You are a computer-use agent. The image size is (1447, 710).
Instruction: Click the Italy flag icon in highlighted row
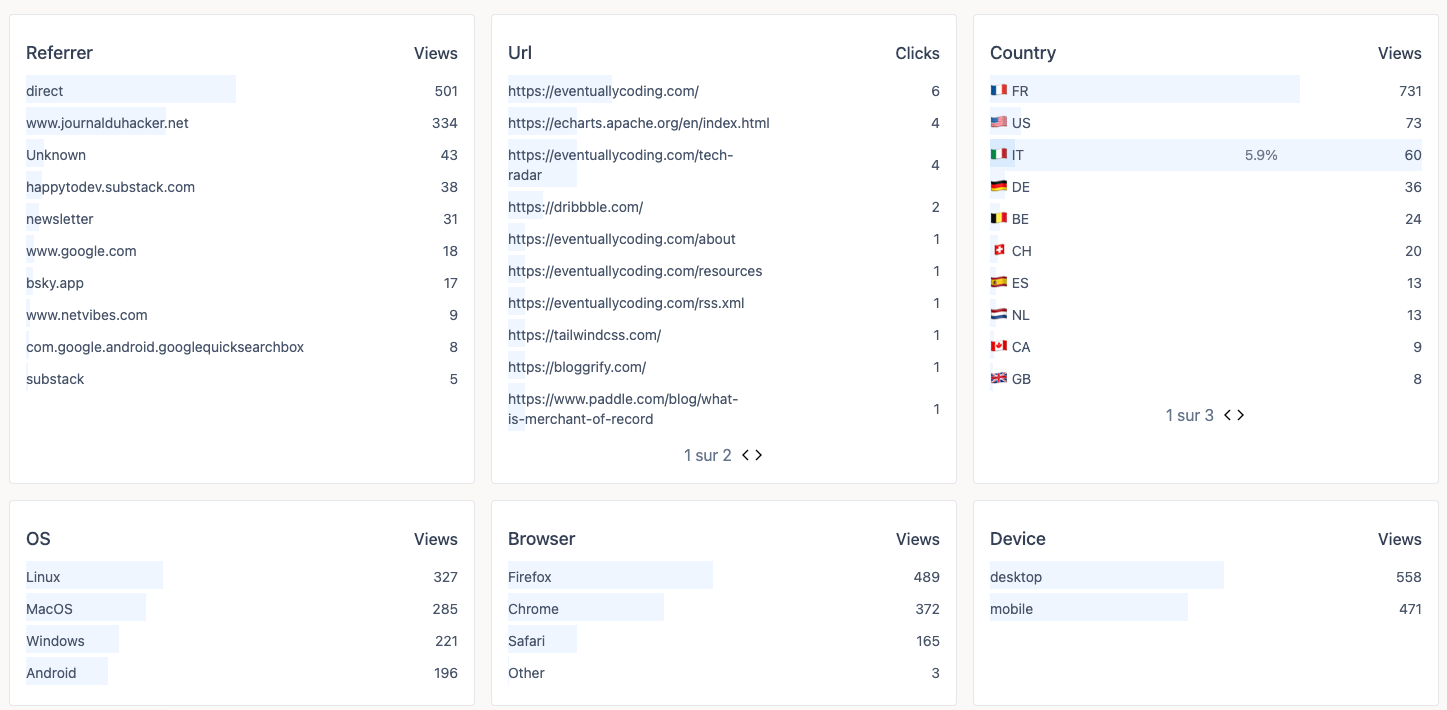tap(998, 154)
